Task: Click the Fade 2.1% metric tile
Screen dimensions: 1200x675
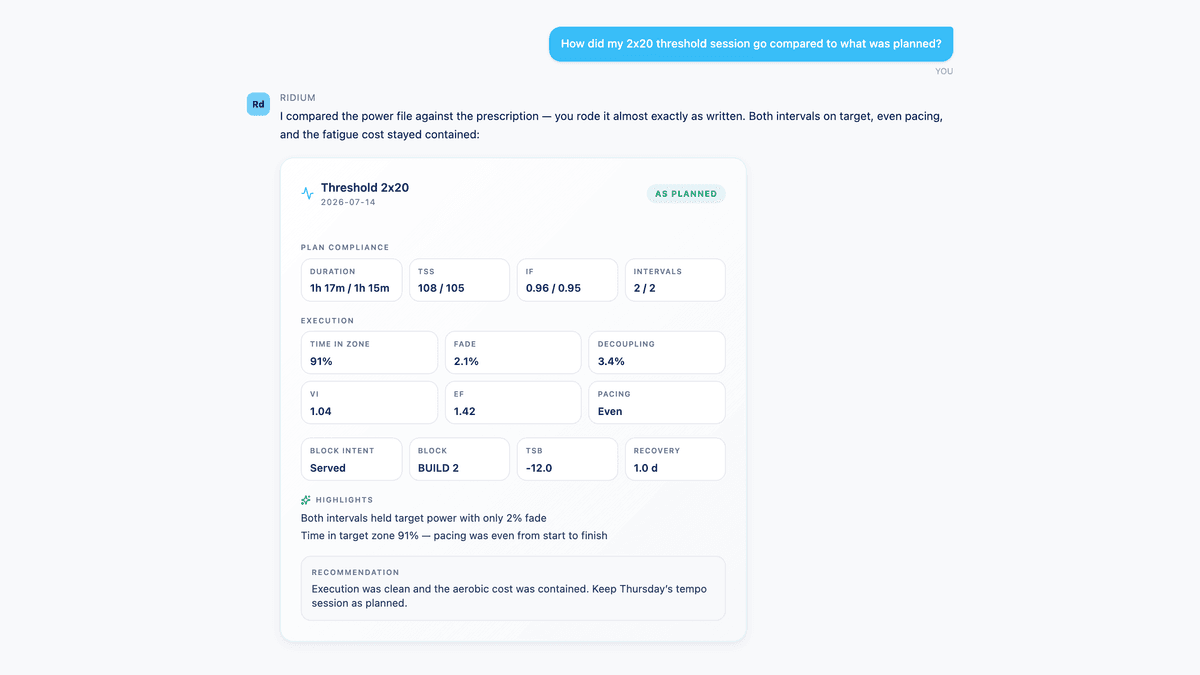Action: (x=513, y=353)
